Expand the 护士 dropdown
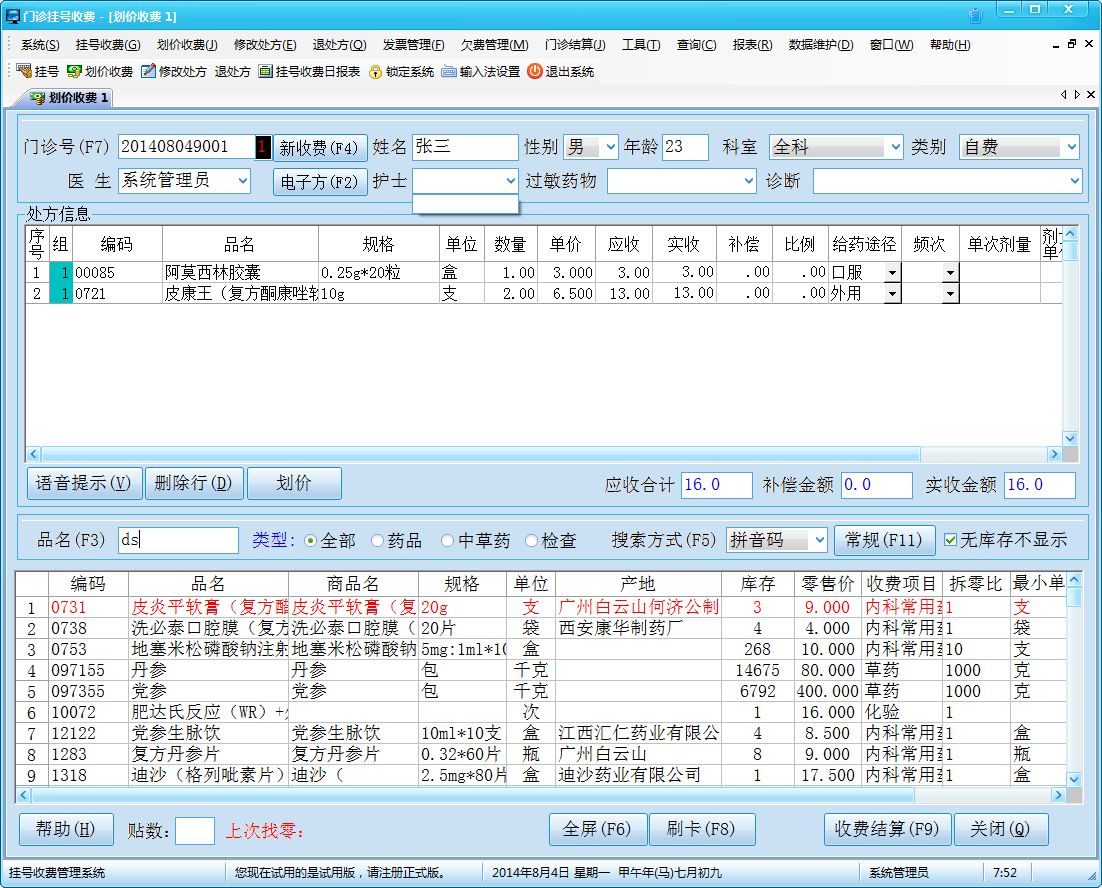Viewport: 1102px width, 888px height. (x=511, y=181)
